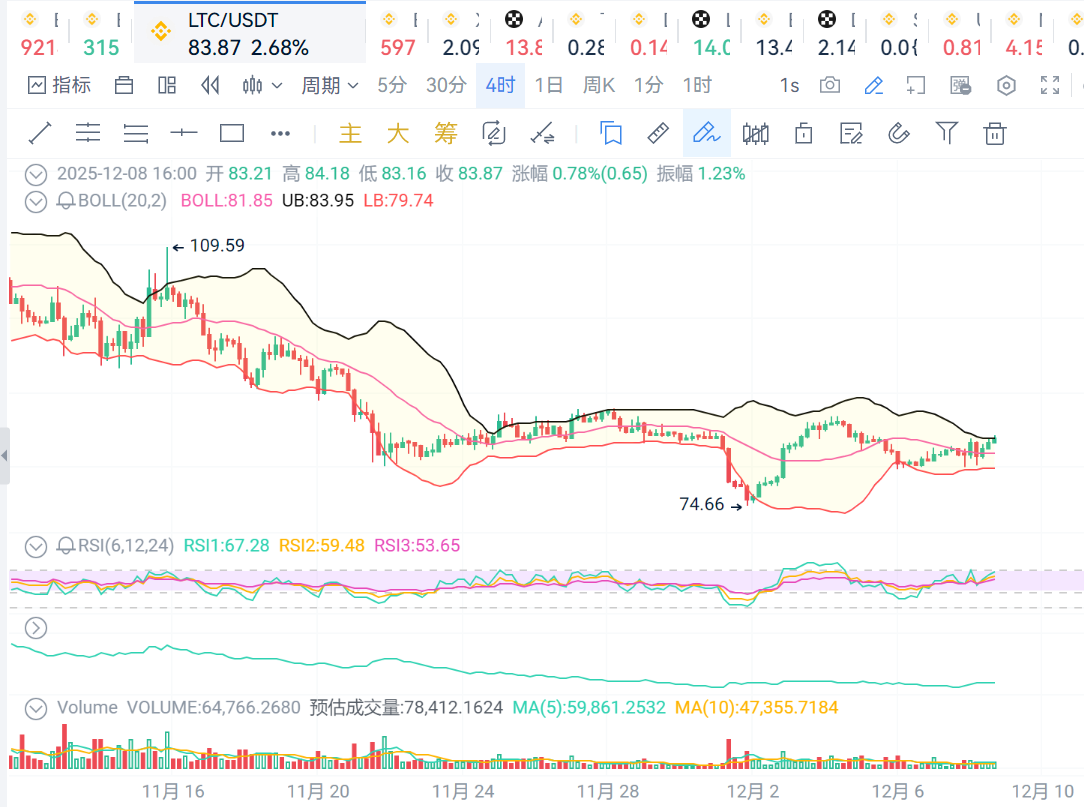The height and width of the screenshot is (807, 1084).
Task: Select the trend line drawing tool
Action: pyautogui.click(x=40, y=133)
